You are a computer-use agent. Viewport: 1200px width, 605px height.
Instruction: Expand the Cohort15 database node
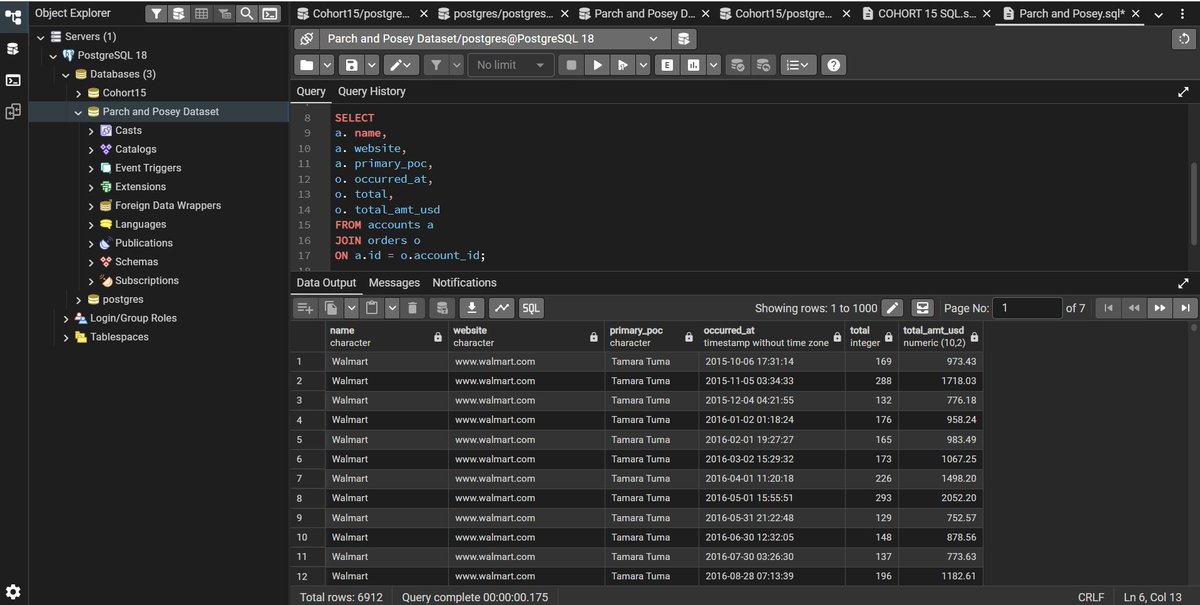78,93
